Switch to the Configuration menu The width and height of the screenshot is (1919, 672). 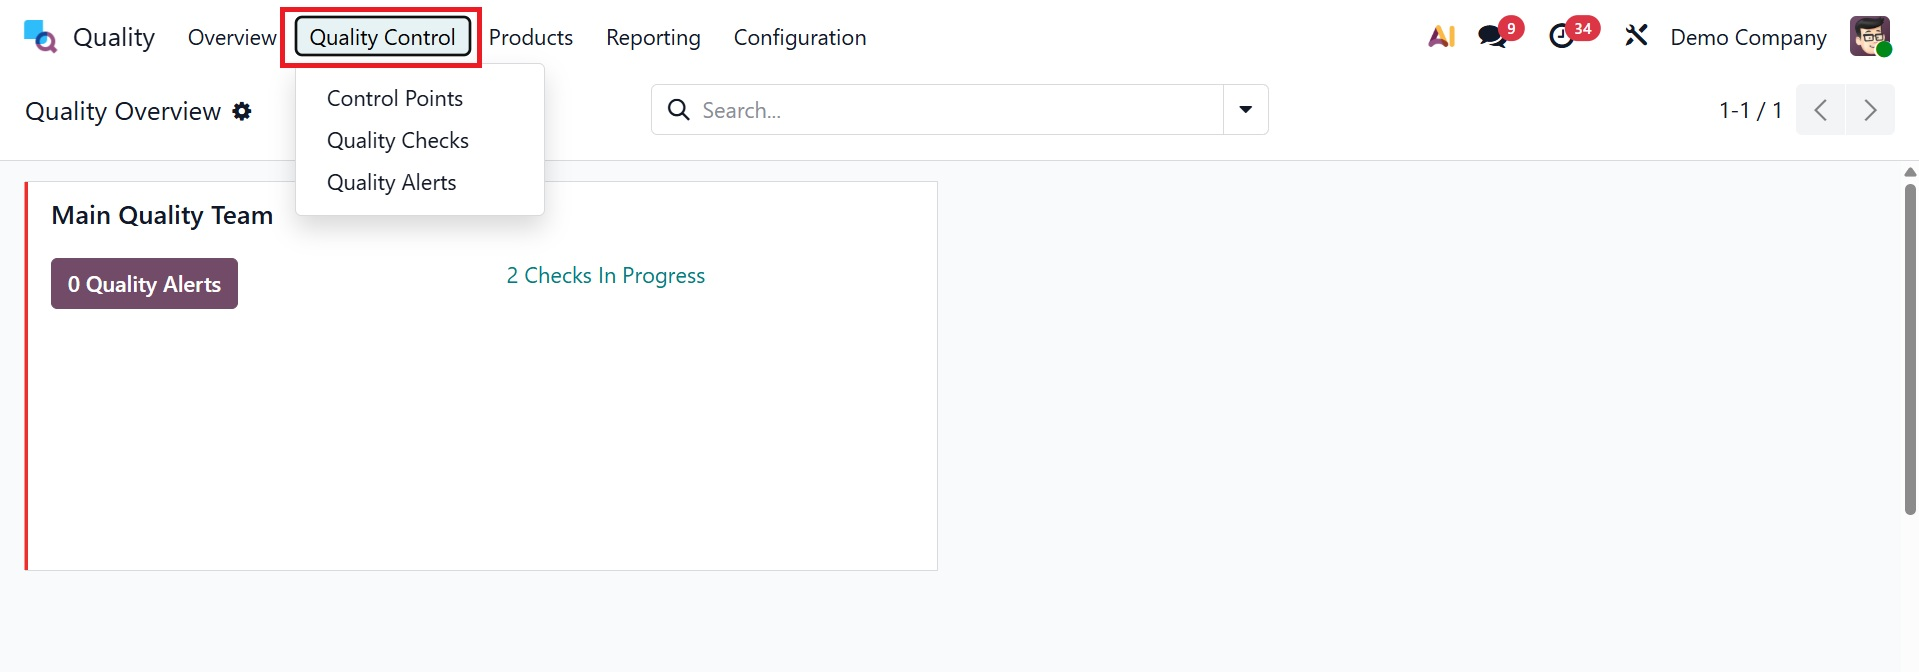(799, 37)
